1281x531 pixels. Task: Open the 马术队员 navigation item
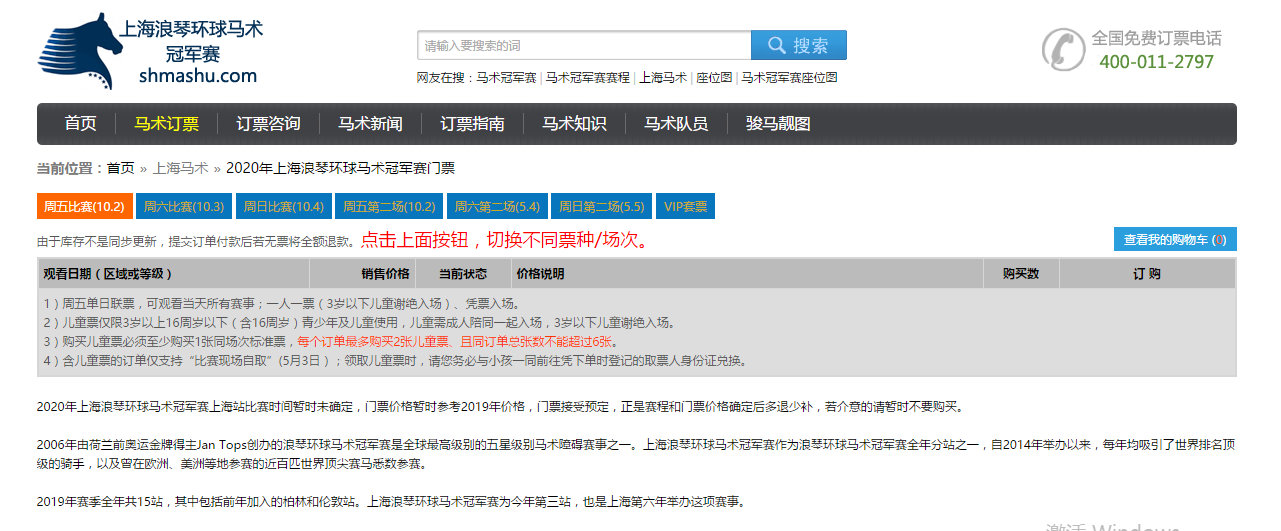[676, 124]
